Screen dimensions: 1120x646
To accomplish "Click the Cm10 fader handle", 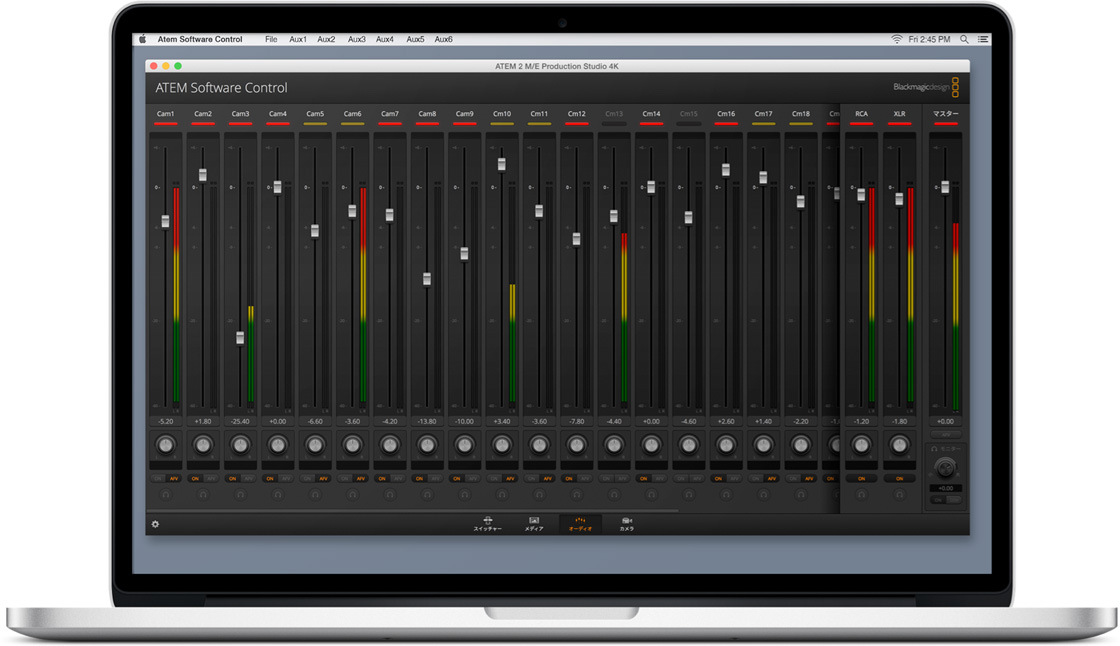I will pyautogui.click(x=501, y=164).
